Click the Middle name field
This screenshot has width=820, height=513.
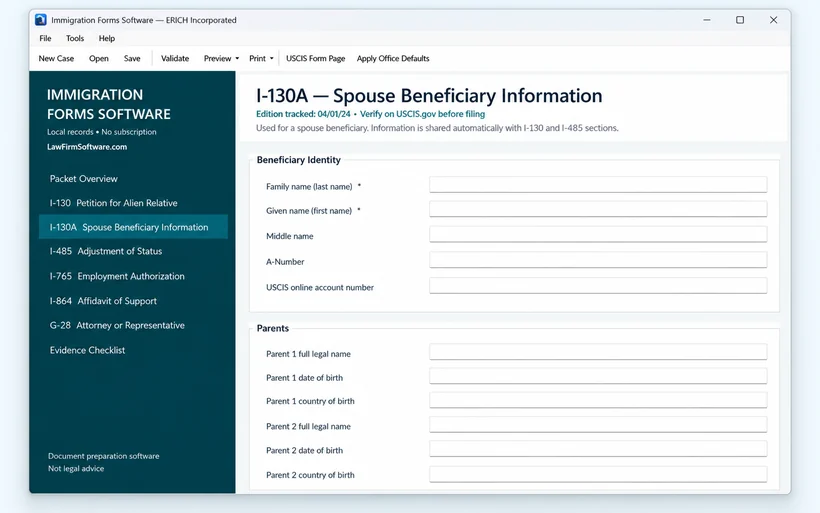(598, 234)
